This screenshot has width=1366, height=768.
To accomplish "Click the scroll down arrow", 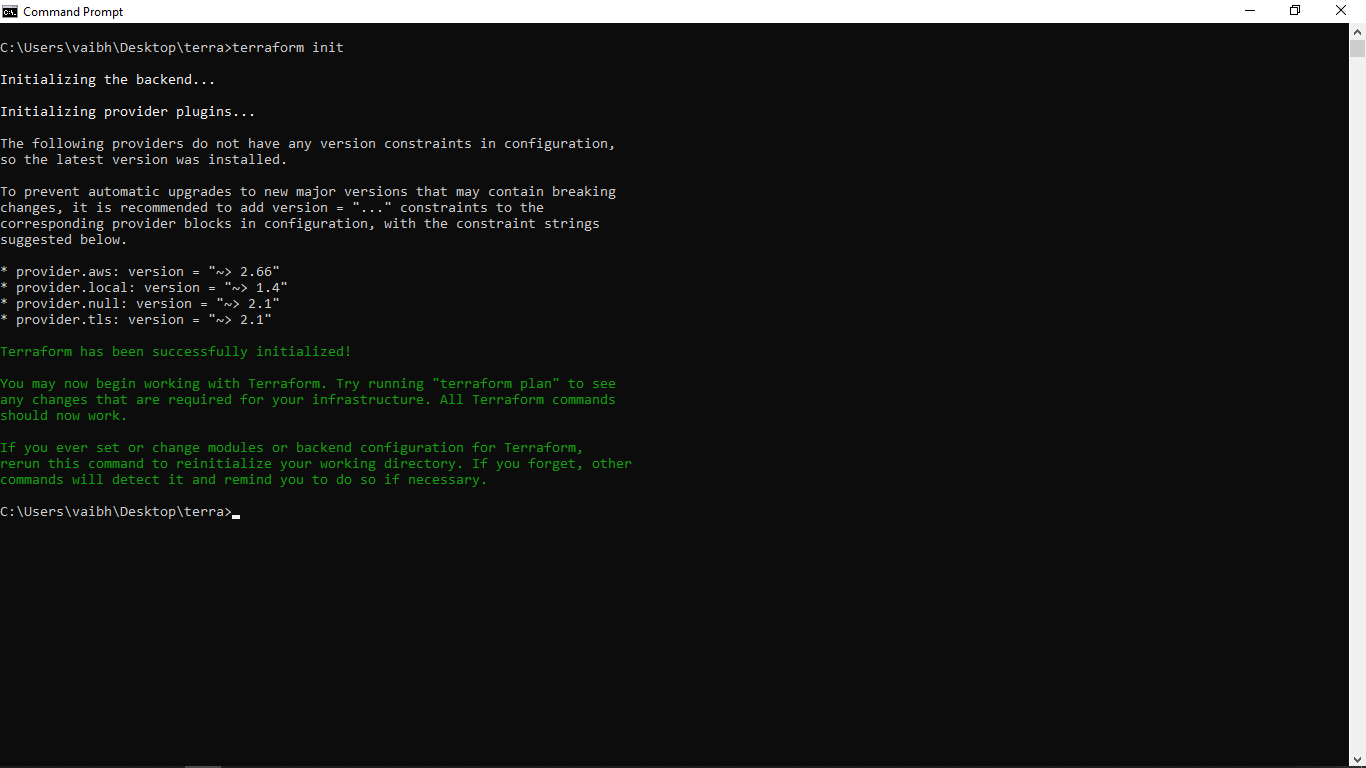I will tap(1358, 759).
